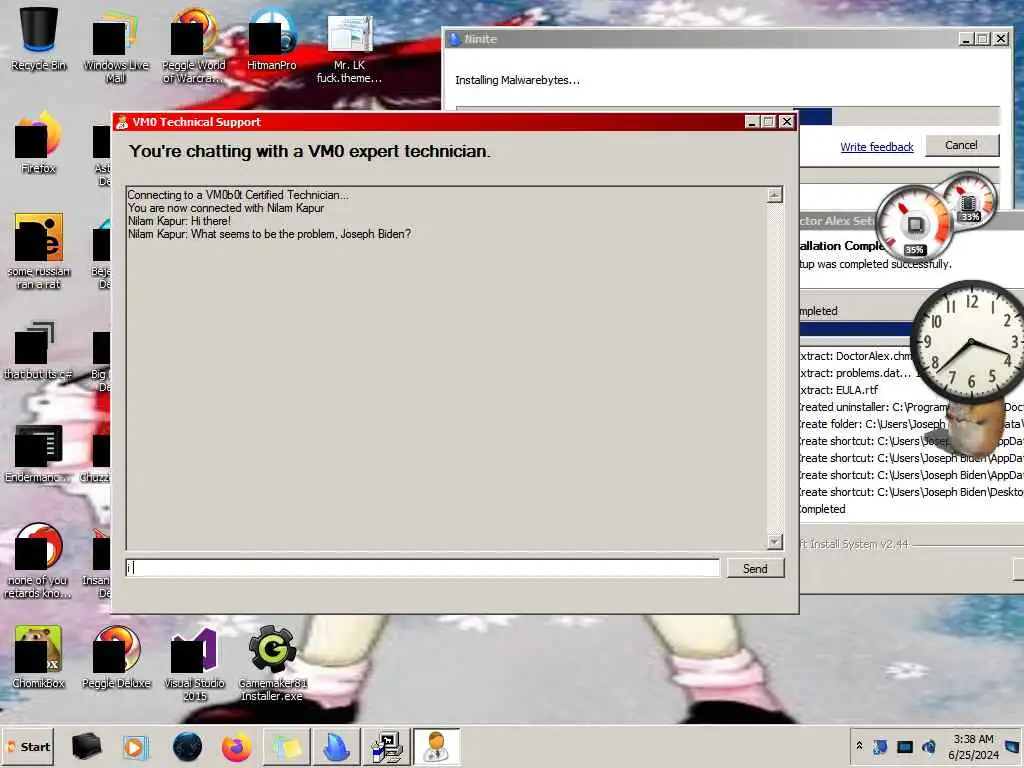Switch to VM0 Technical Support taskbar item

pyautogui.click(x=436, y=746)
